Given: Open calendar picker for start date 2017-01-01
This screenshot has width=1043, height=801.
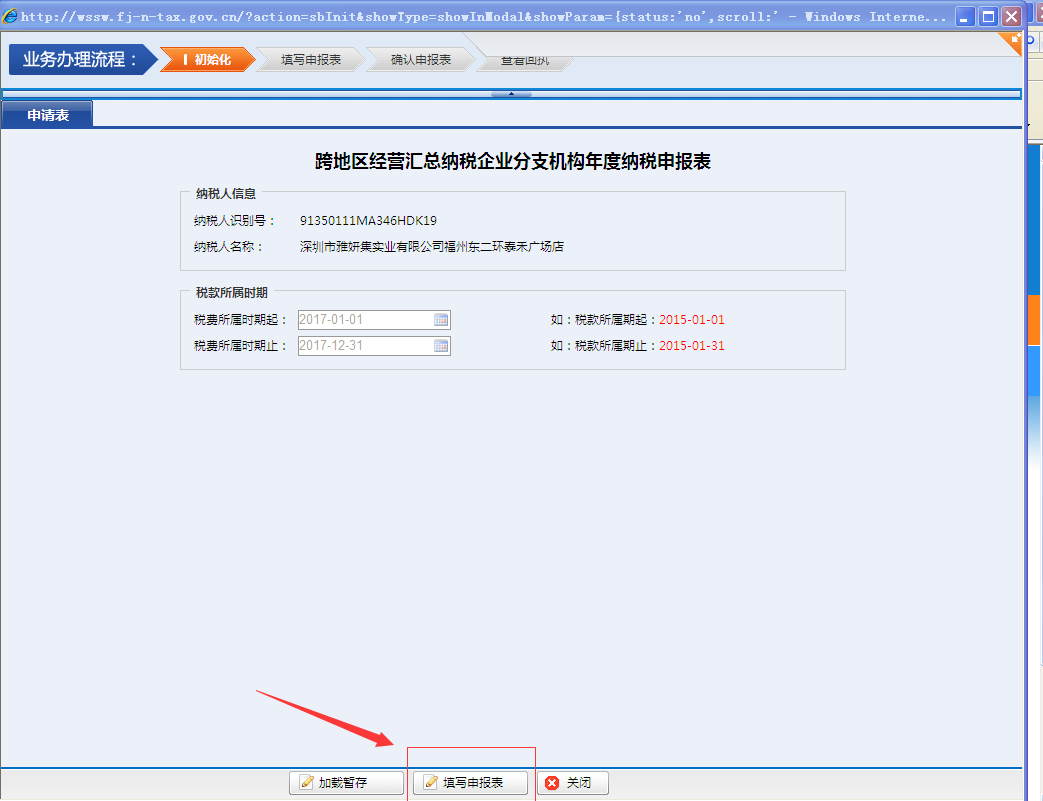Looking at the screenshot, I should tap(441, 320).
